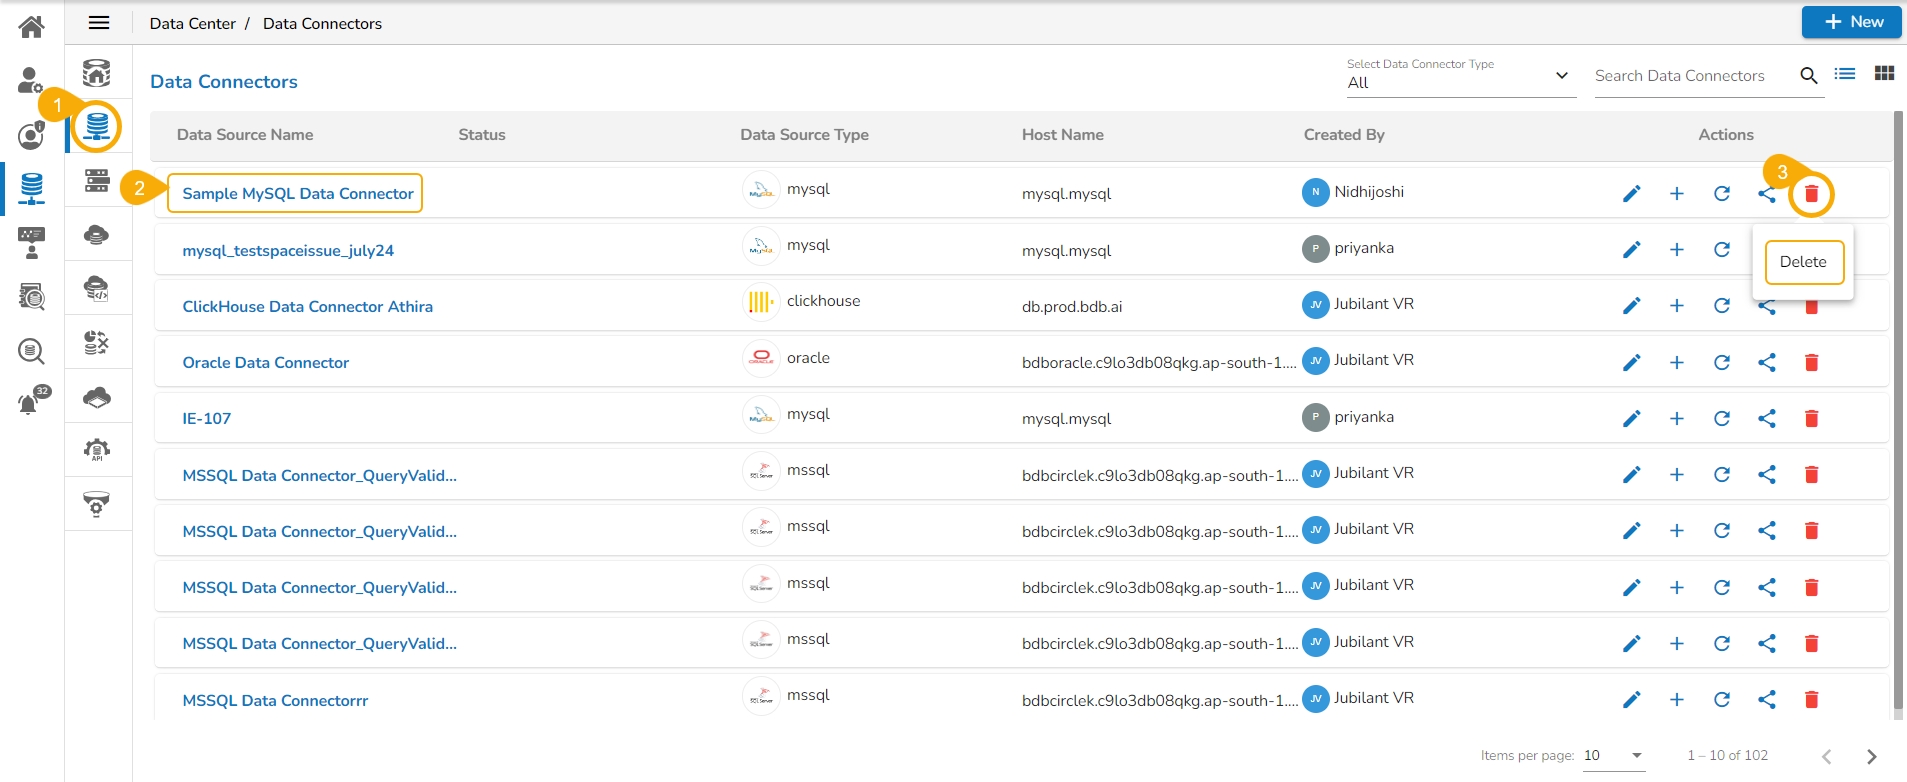
Task: Click the Search Data Connectors field
Action: (1692, 76)
